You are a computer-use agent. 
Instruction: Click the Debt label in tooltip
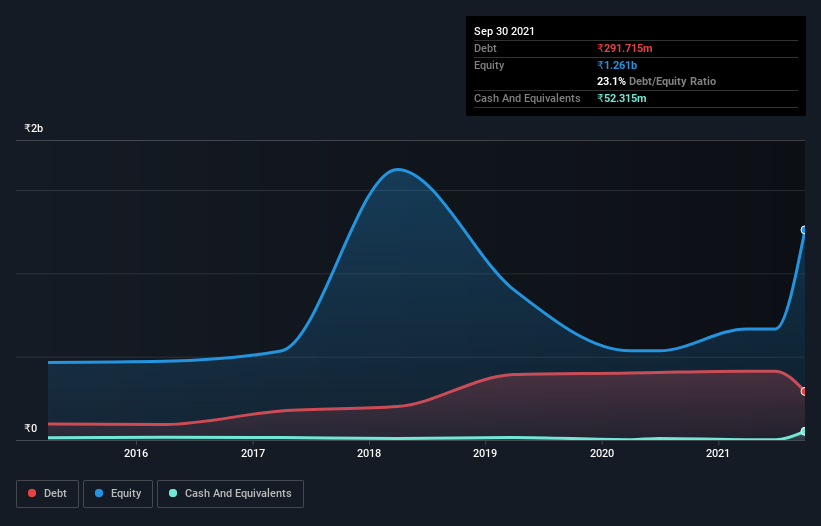tap(485, 48)
